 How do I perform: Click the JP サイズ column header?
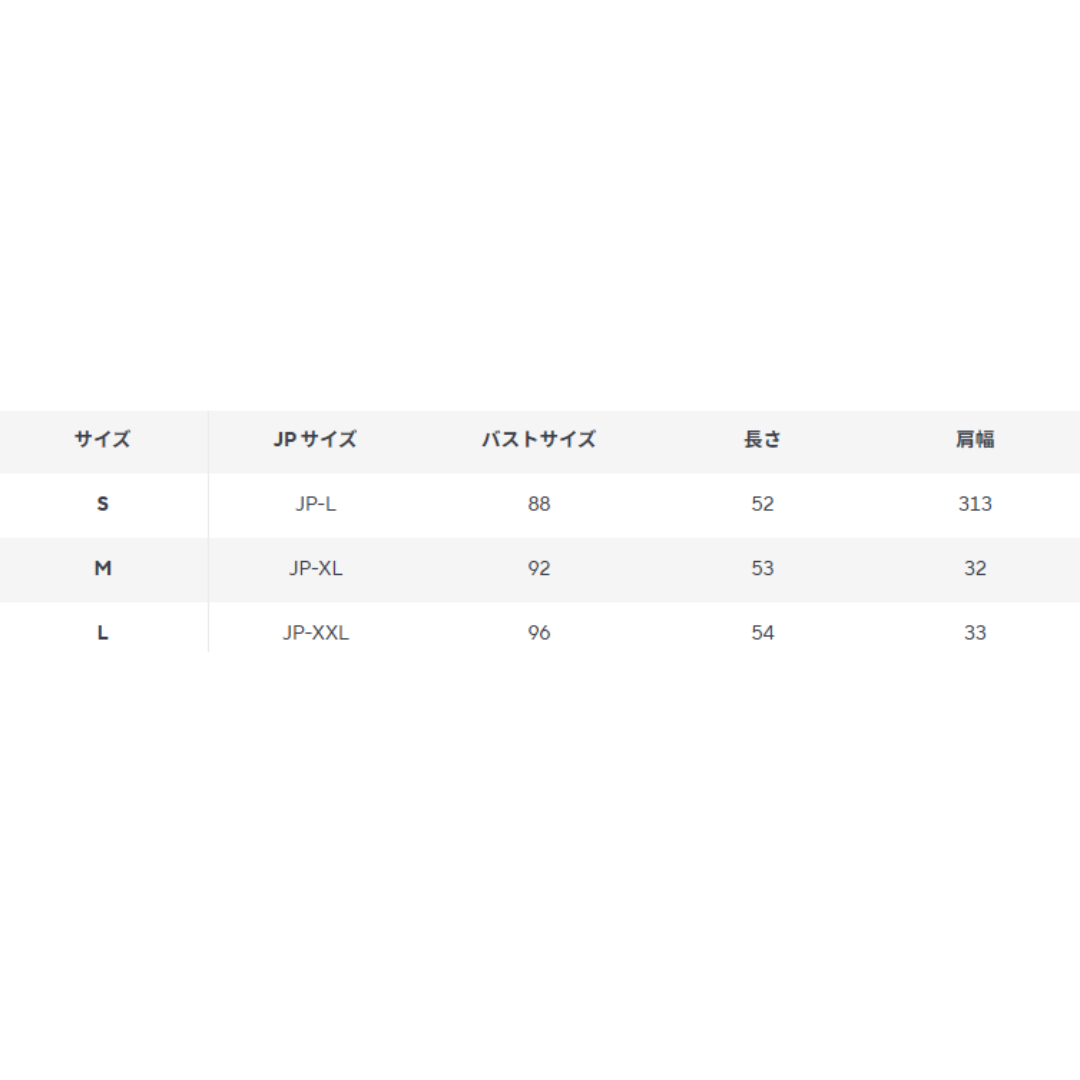pyautogui.click(x=315, y=439)
